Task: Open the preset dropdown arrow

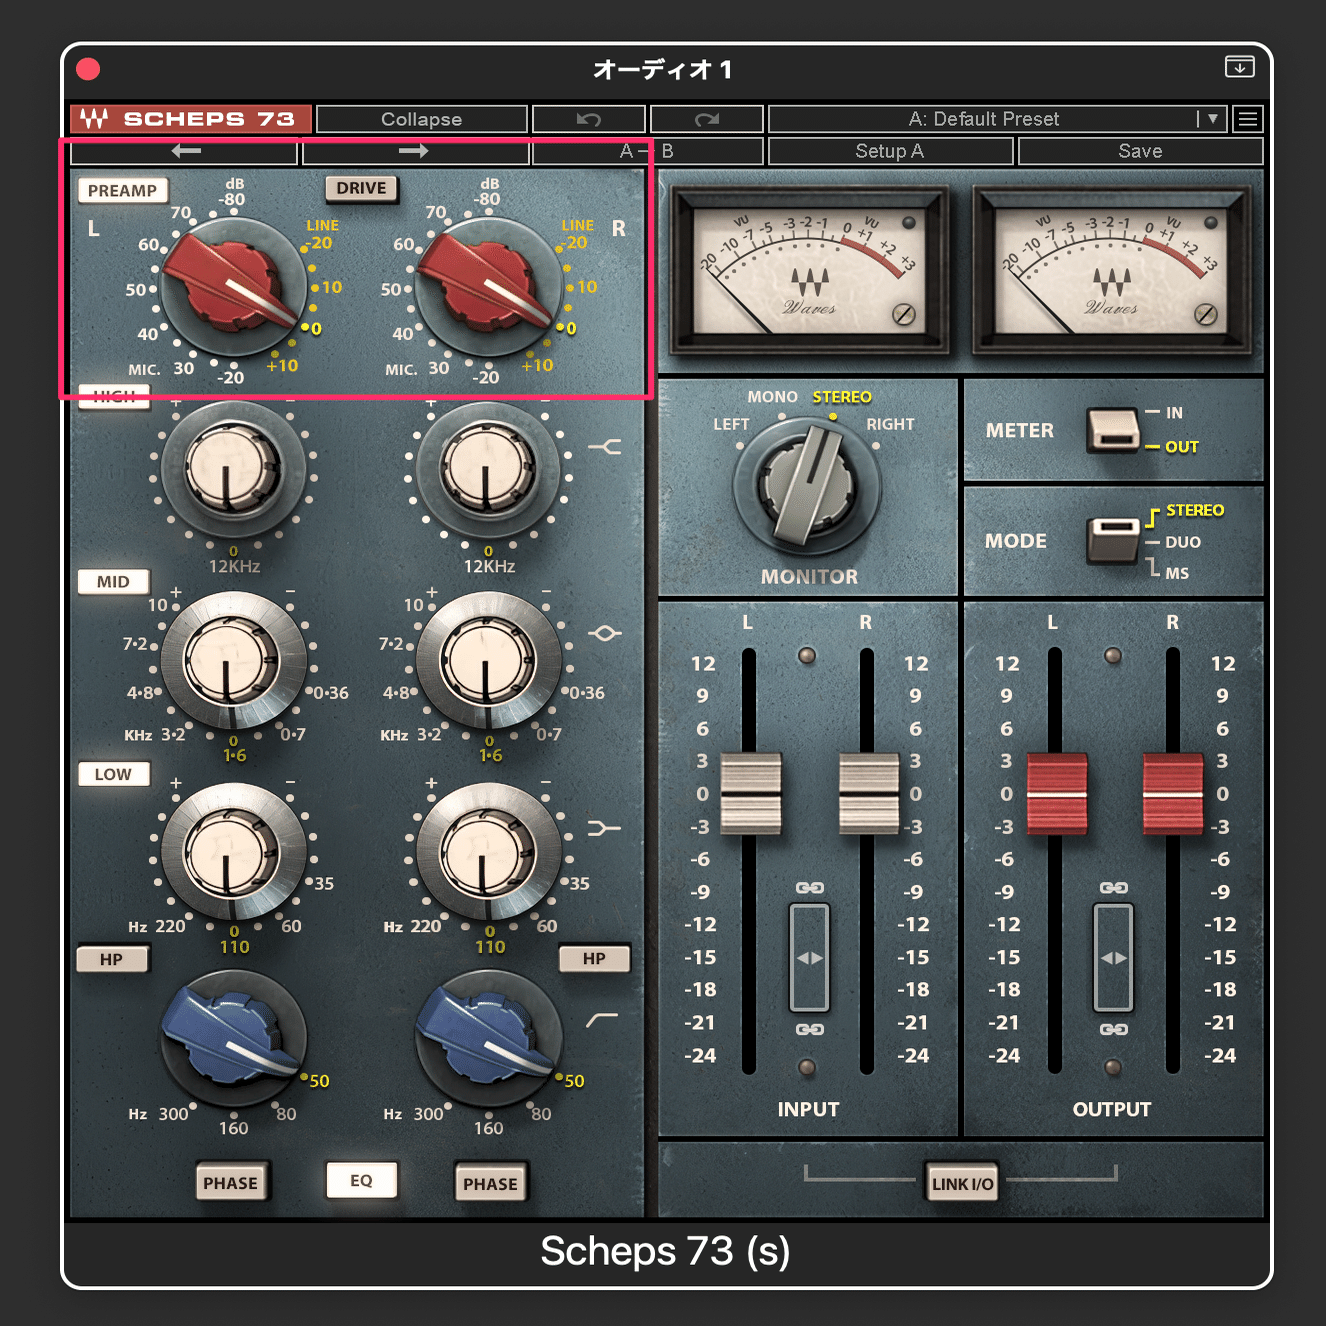Action: [x=1212, y=119]
